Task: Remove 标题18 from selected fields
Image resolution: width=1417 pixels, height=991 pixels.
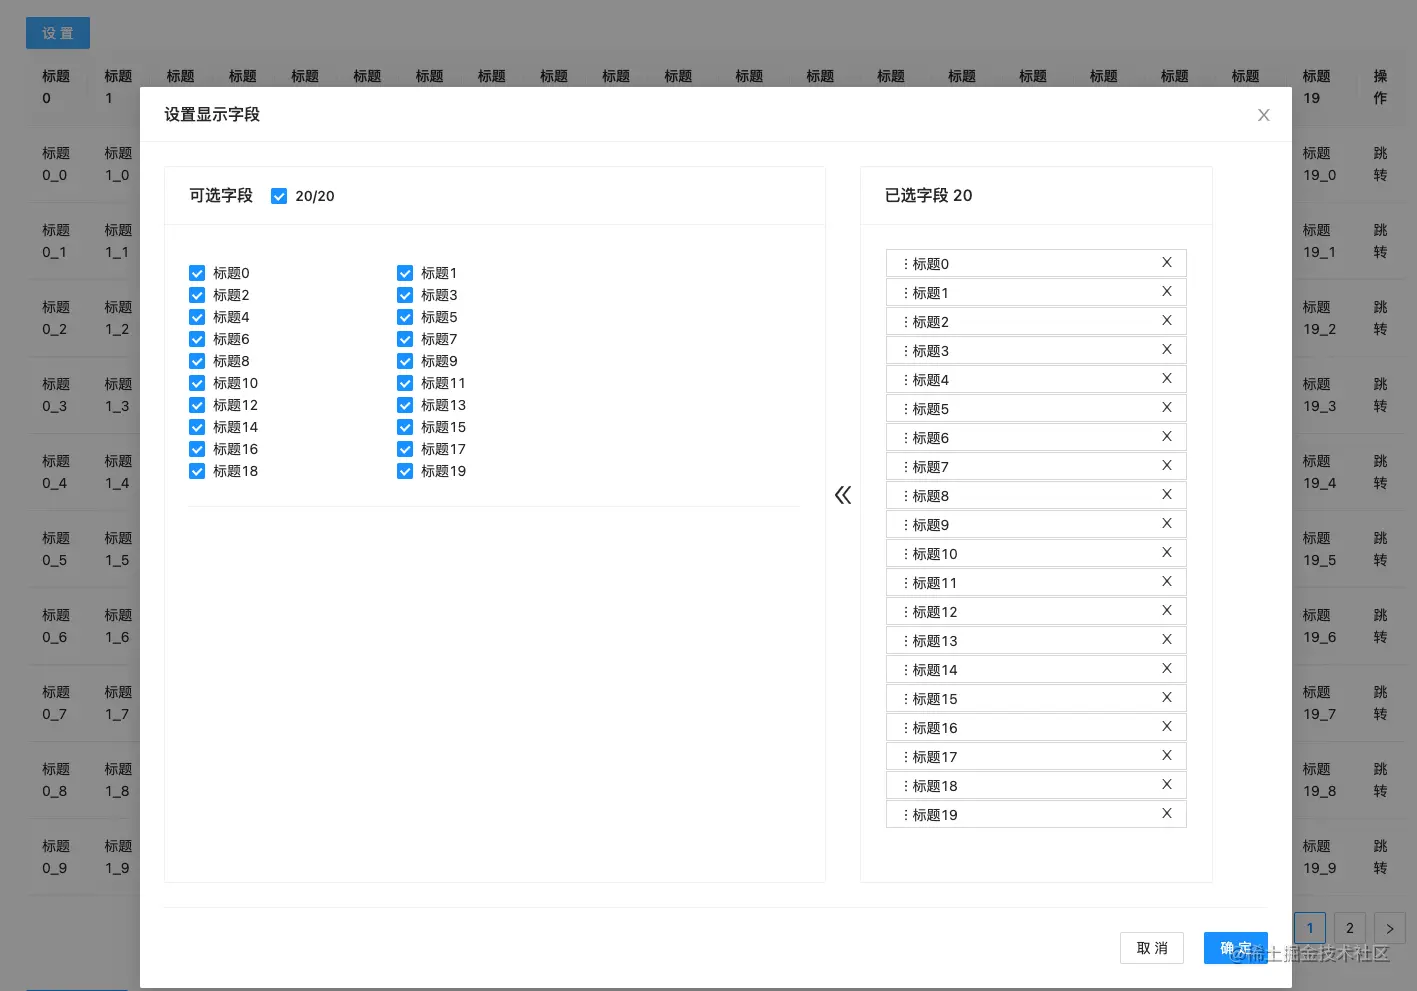Action: coord(1166,785)
